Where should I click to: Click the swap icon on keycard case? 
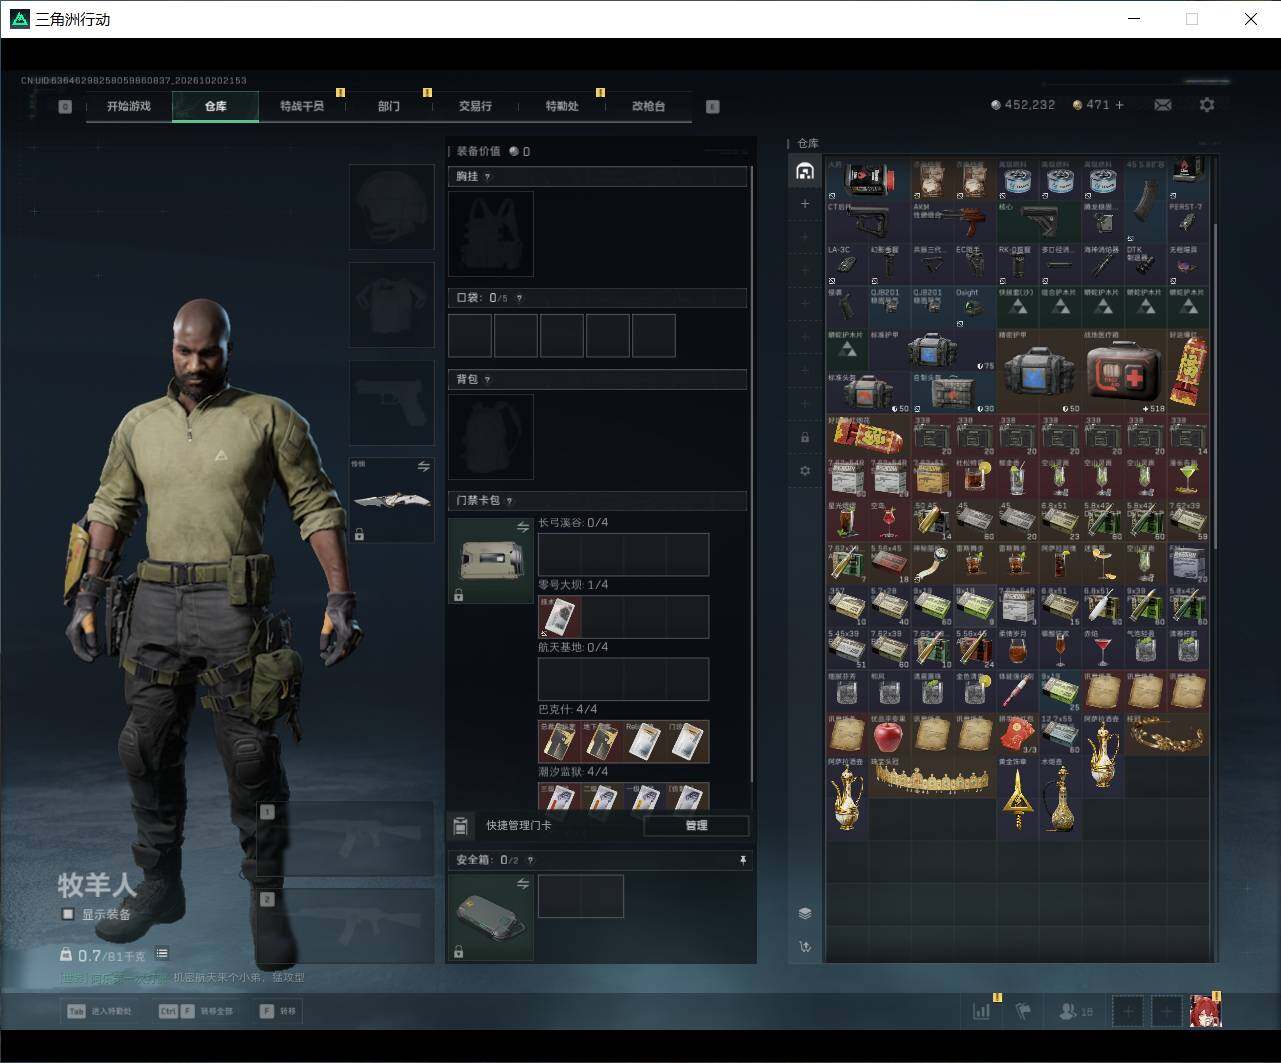pyautogui.click(x=522, y=527)
